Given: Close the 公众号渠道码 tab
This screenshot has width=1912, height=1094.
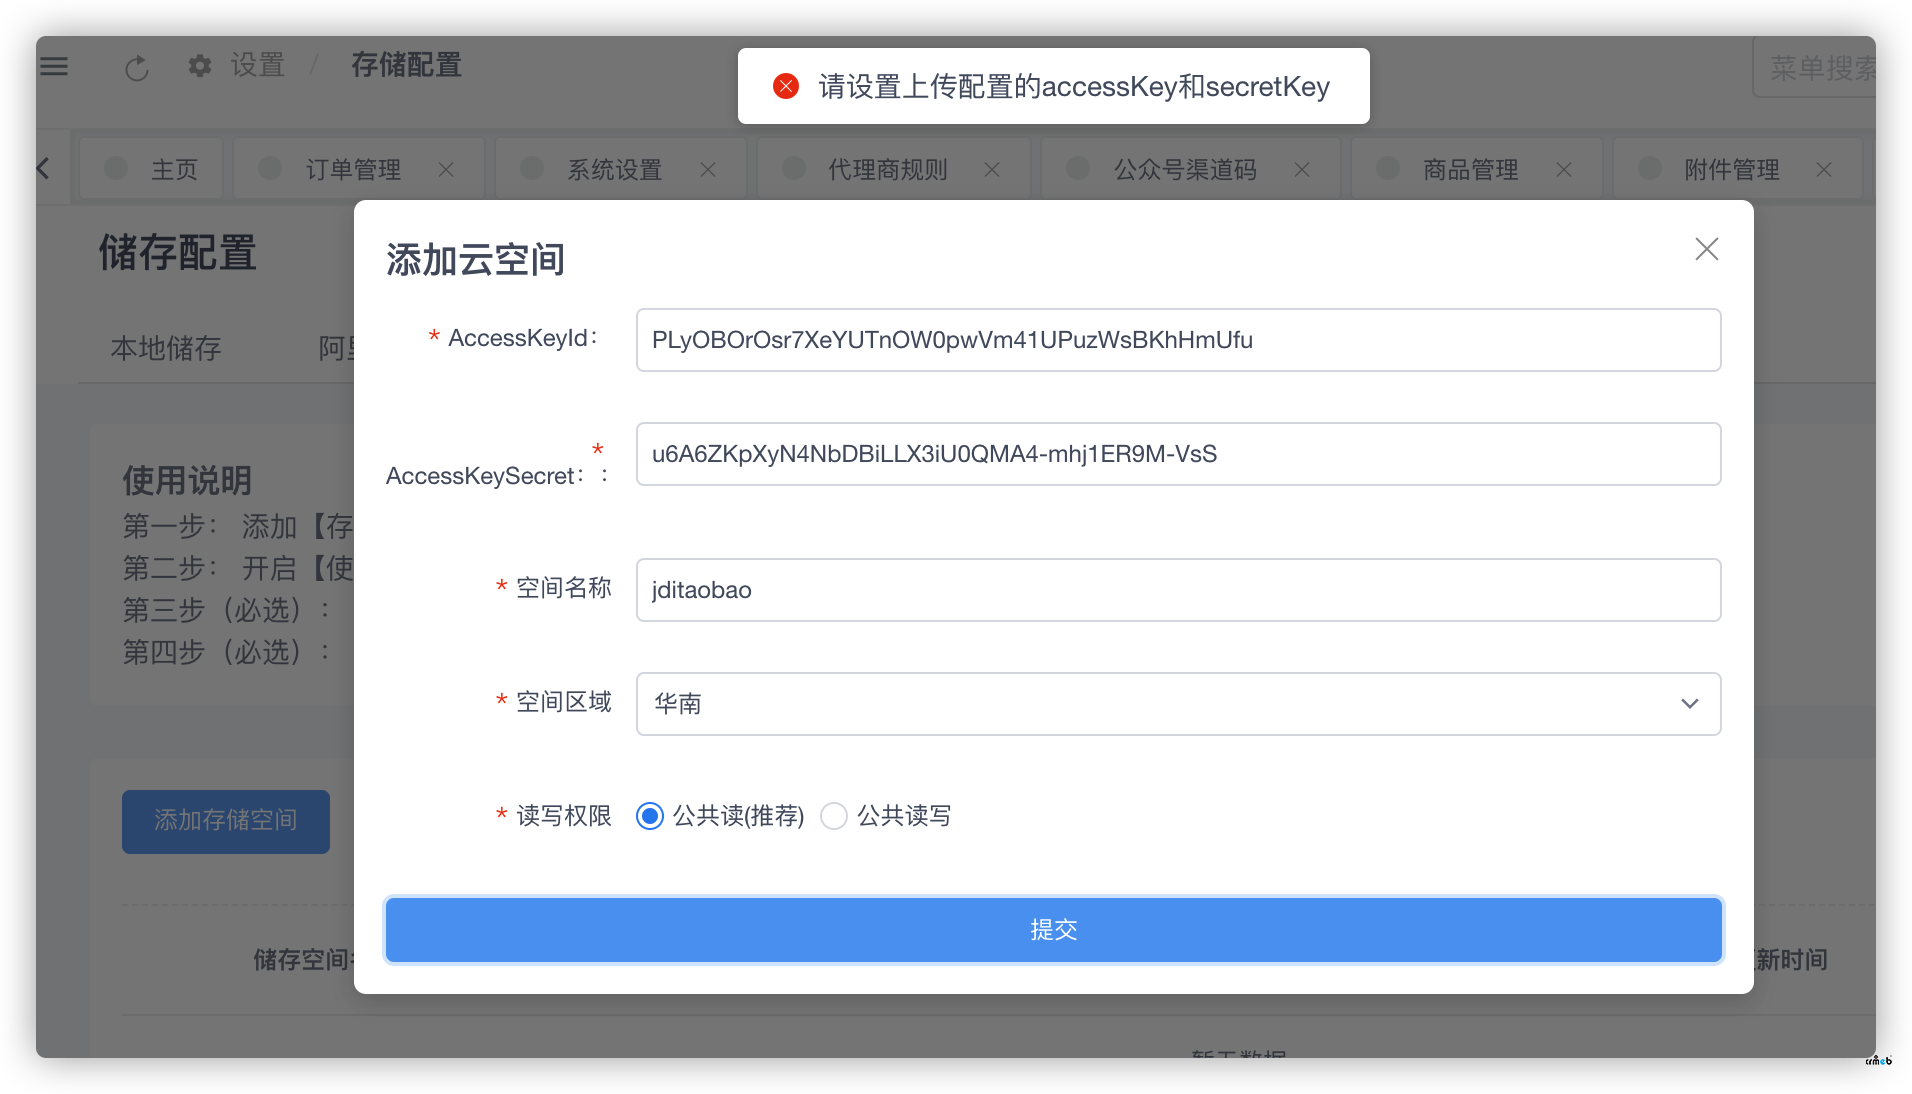Looking at the screenshot, I should coord(1302,170).
